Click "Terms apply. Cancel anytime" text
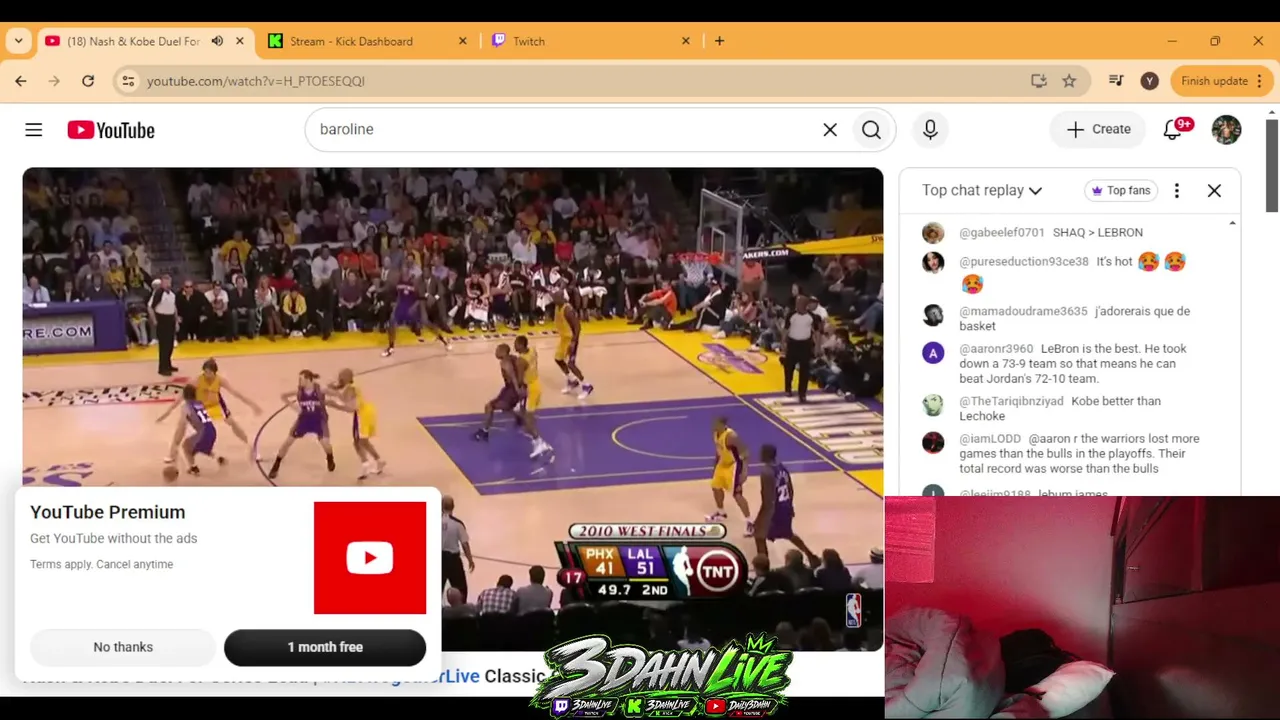 101,564
